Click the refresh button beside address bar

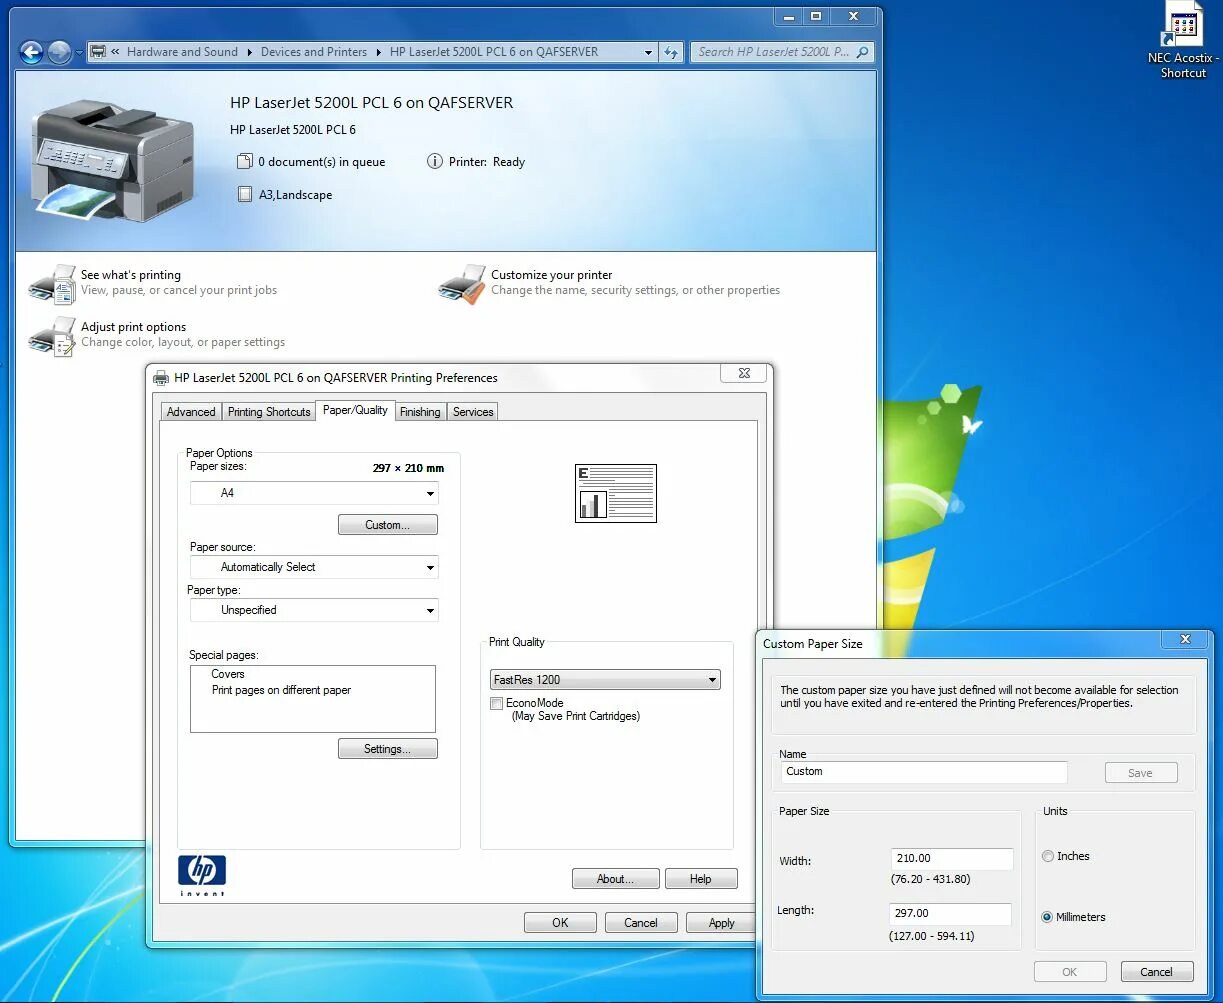[671, 52]
